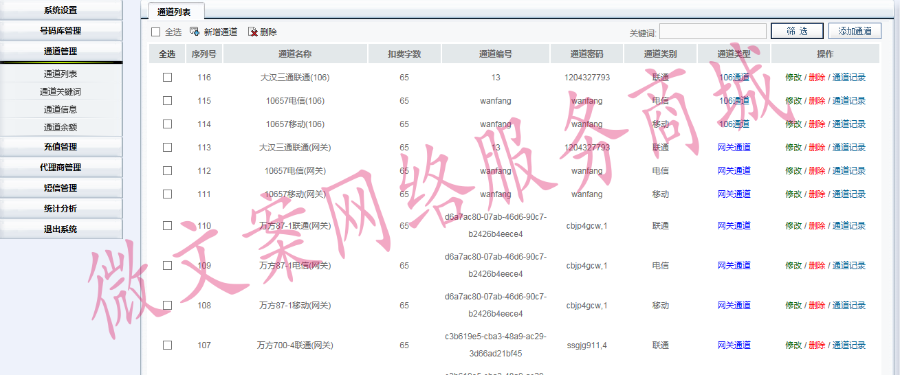
Task: Click the 删除 delete icon in toolbar
Action: [x=253, y=32]
